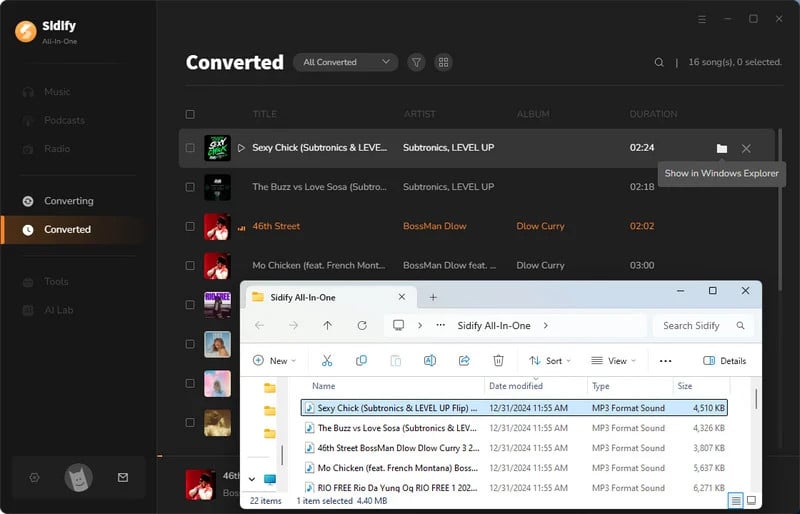This screenshot has height=514, width=800.
Task: Select 46th Street BossMan Dlow MP3 file
Action: click(514, 448)
